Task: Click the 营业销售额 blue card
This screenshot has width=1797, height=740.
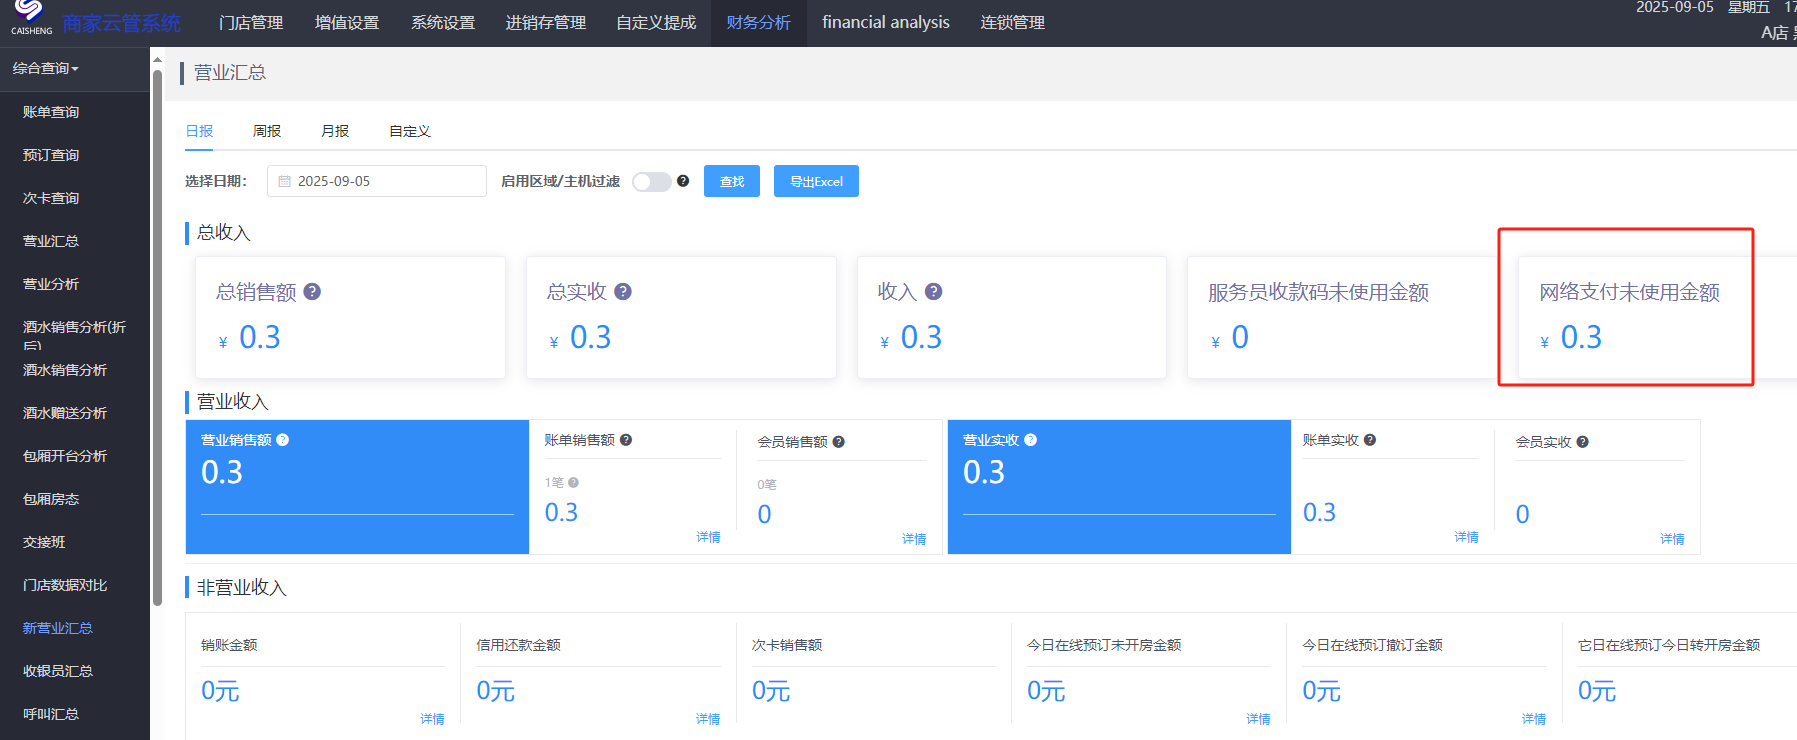Action: (357, 487)
